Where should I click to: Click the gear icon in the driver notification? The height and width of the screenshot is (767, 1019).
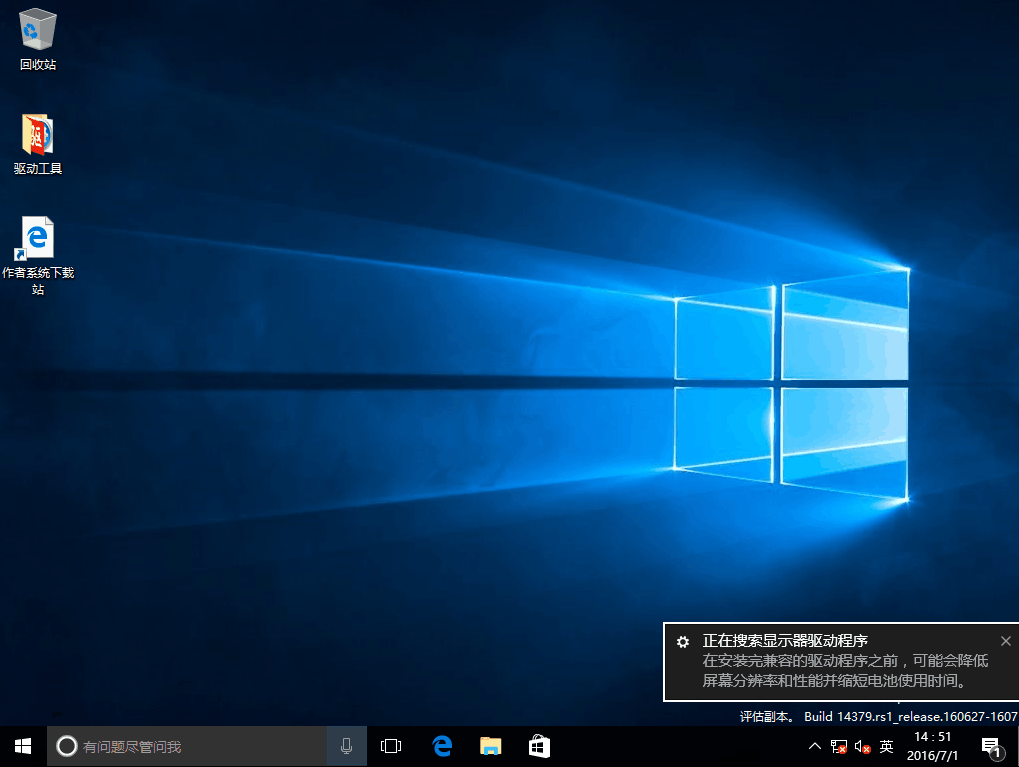[x=682, y=642]
